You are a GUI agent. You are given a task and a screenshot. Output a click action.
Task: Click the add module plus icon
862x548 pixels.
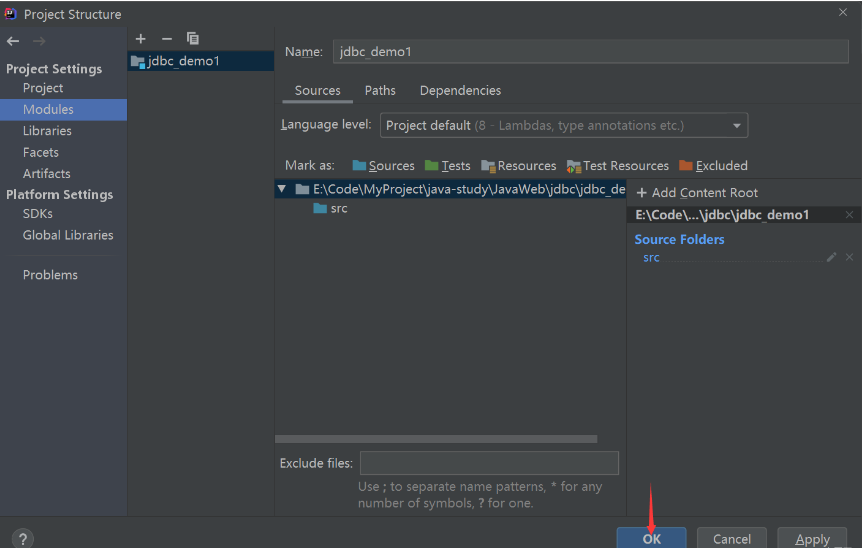click(x=141, y=39)
